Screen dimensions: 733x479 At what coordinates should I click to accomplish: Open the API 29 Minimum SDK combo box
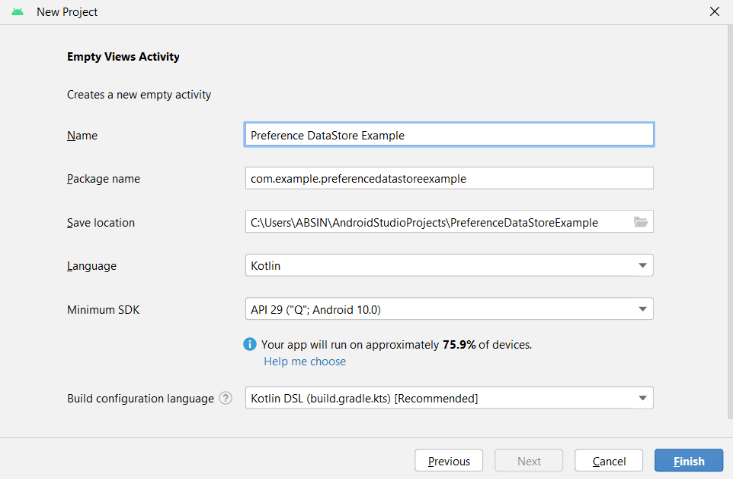coord(449,309)
